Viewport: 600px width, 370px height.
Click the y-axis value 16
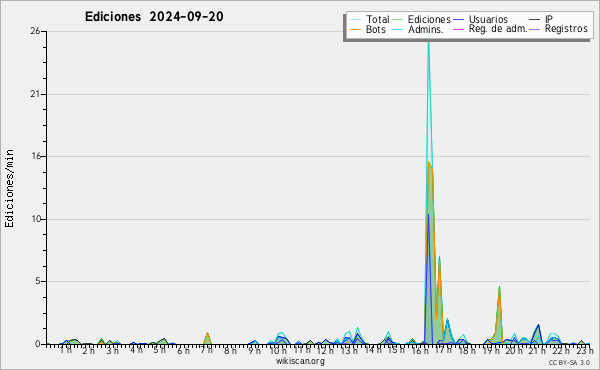point(35,156)
